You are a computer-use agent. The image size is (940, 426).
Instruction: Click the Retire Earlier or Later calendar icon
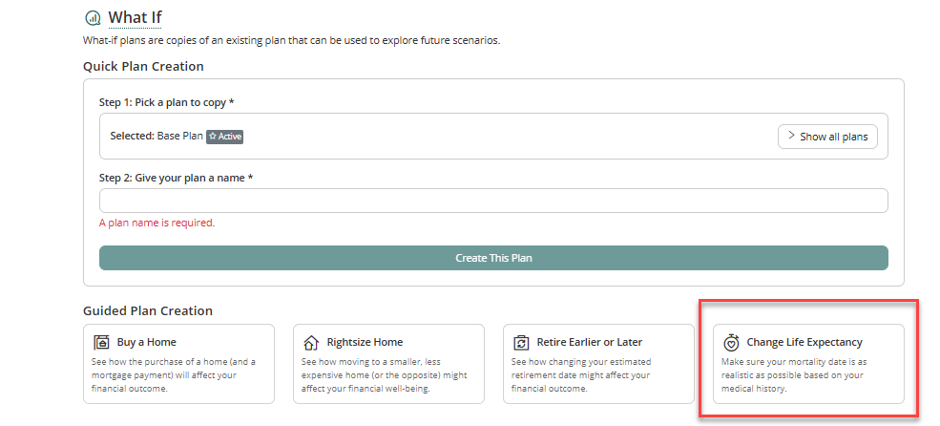click(521, 343)
